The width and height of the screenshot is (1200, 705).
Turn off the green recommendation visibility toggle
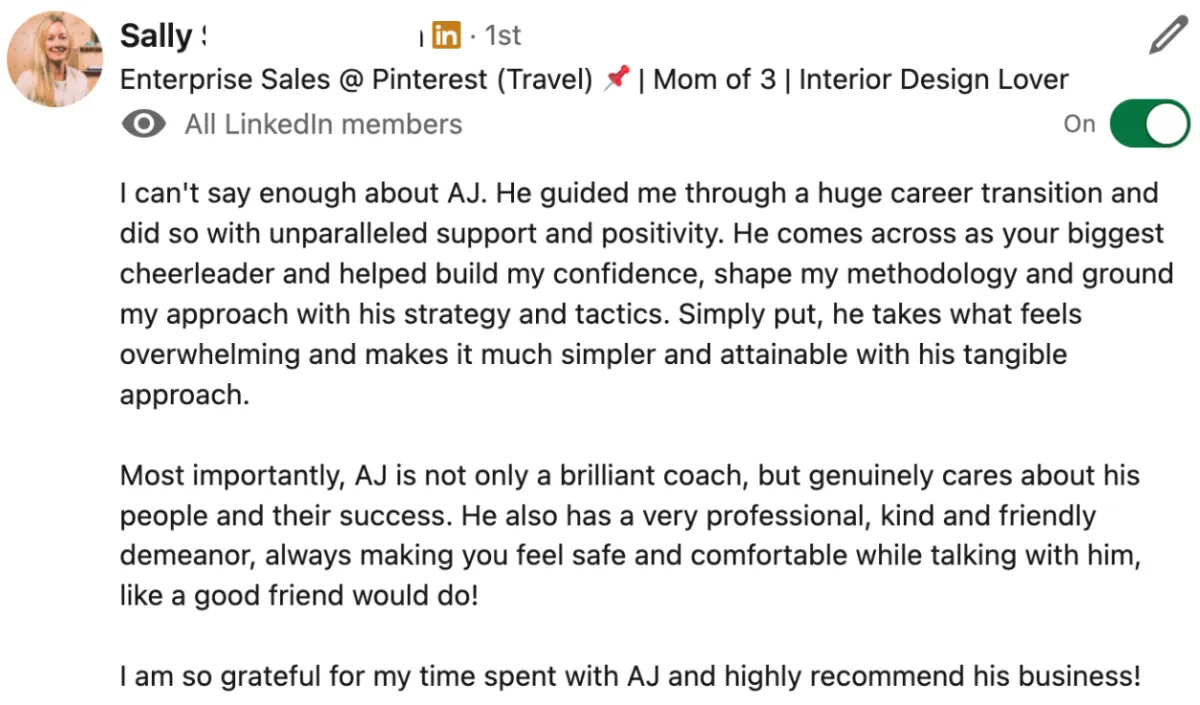pyautogui.click(x=1149, y=124)
